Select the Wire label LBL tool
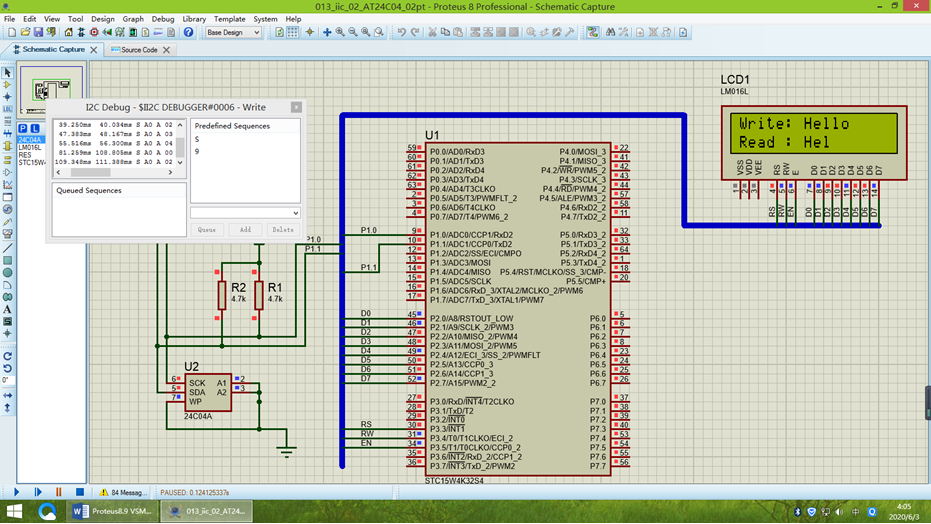This screenshot has width=931, height=524. [x=7, y=109]
